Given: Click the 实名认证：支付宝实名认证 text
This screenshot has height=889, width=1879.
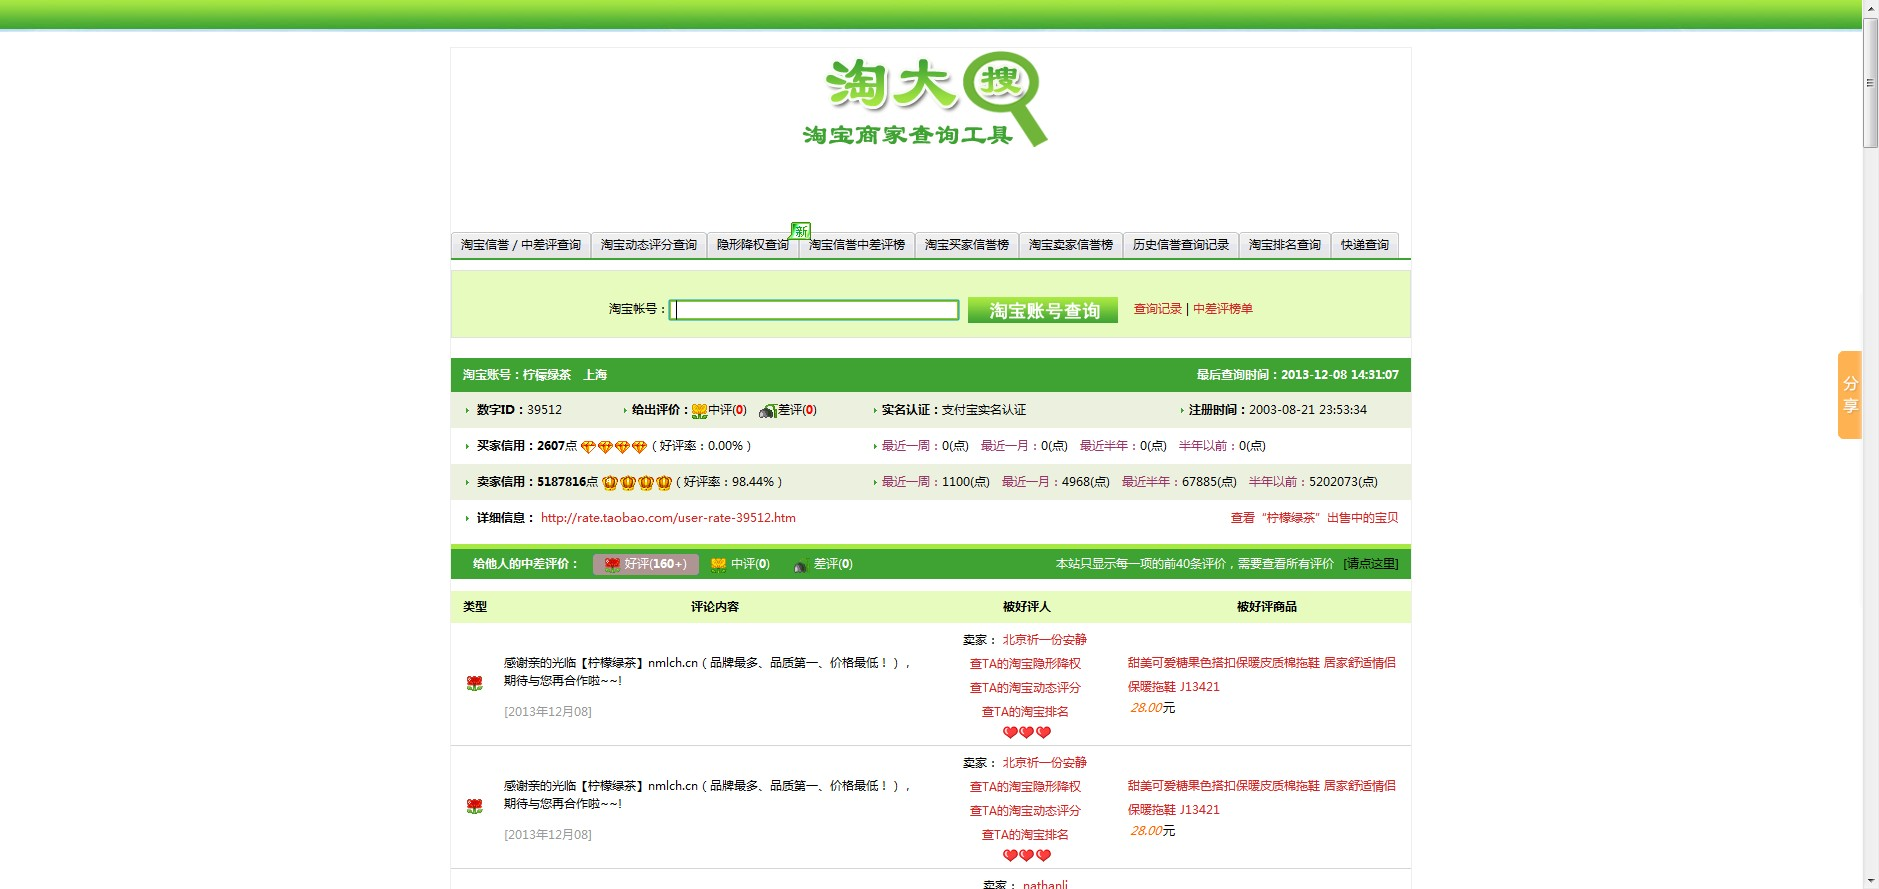Looking at the screenshot, I should point(953,410).
